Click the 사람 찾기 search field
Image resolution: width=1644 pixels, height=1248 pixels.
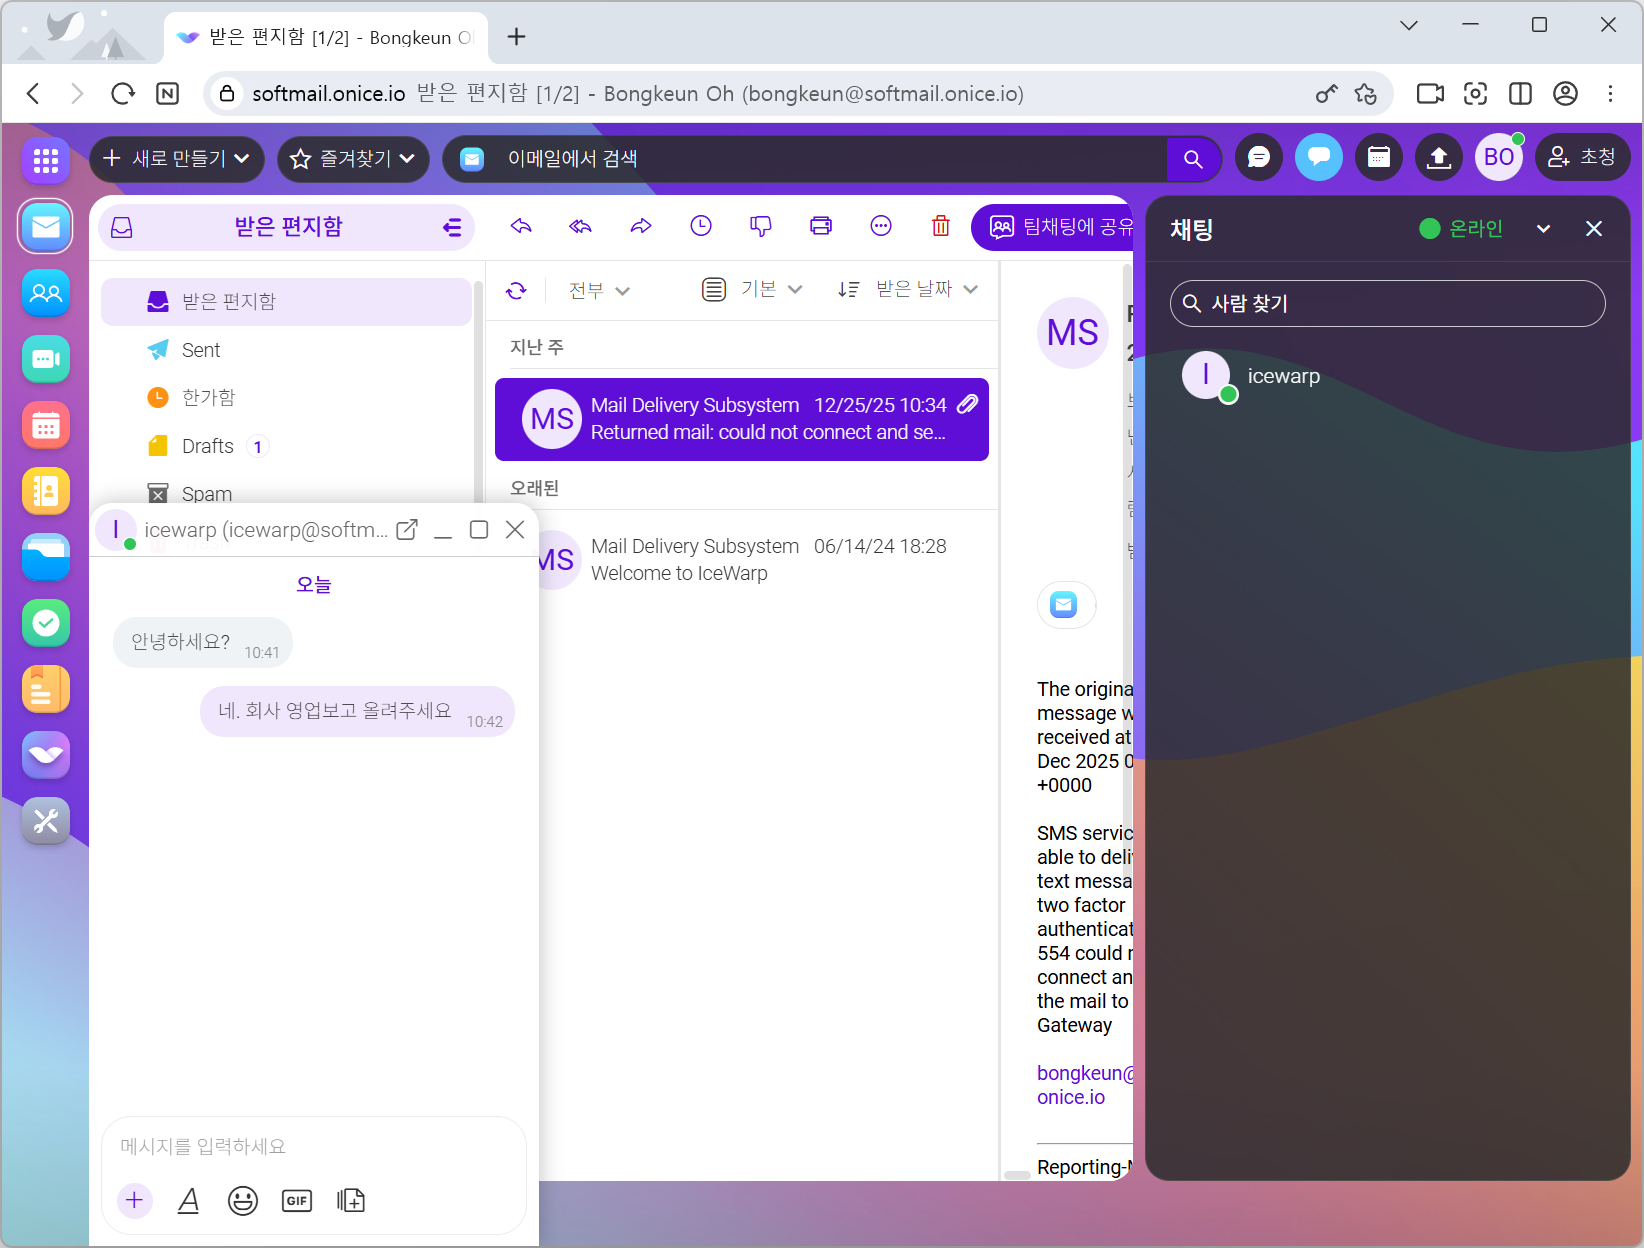click(x=1387, y=303)
